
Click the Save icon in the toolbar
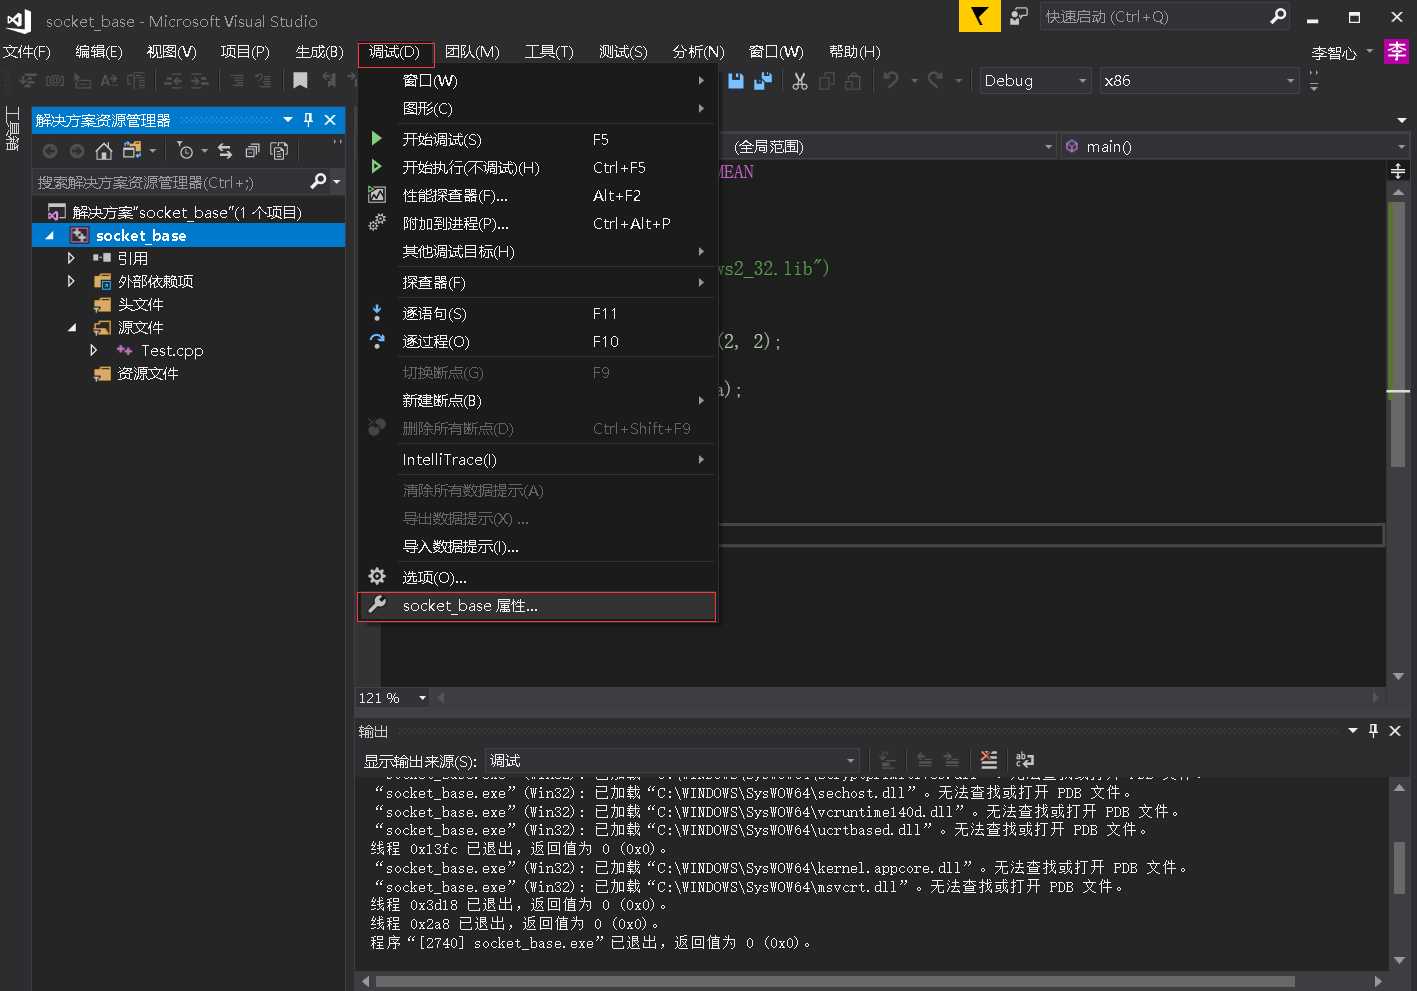click(736, 81)
